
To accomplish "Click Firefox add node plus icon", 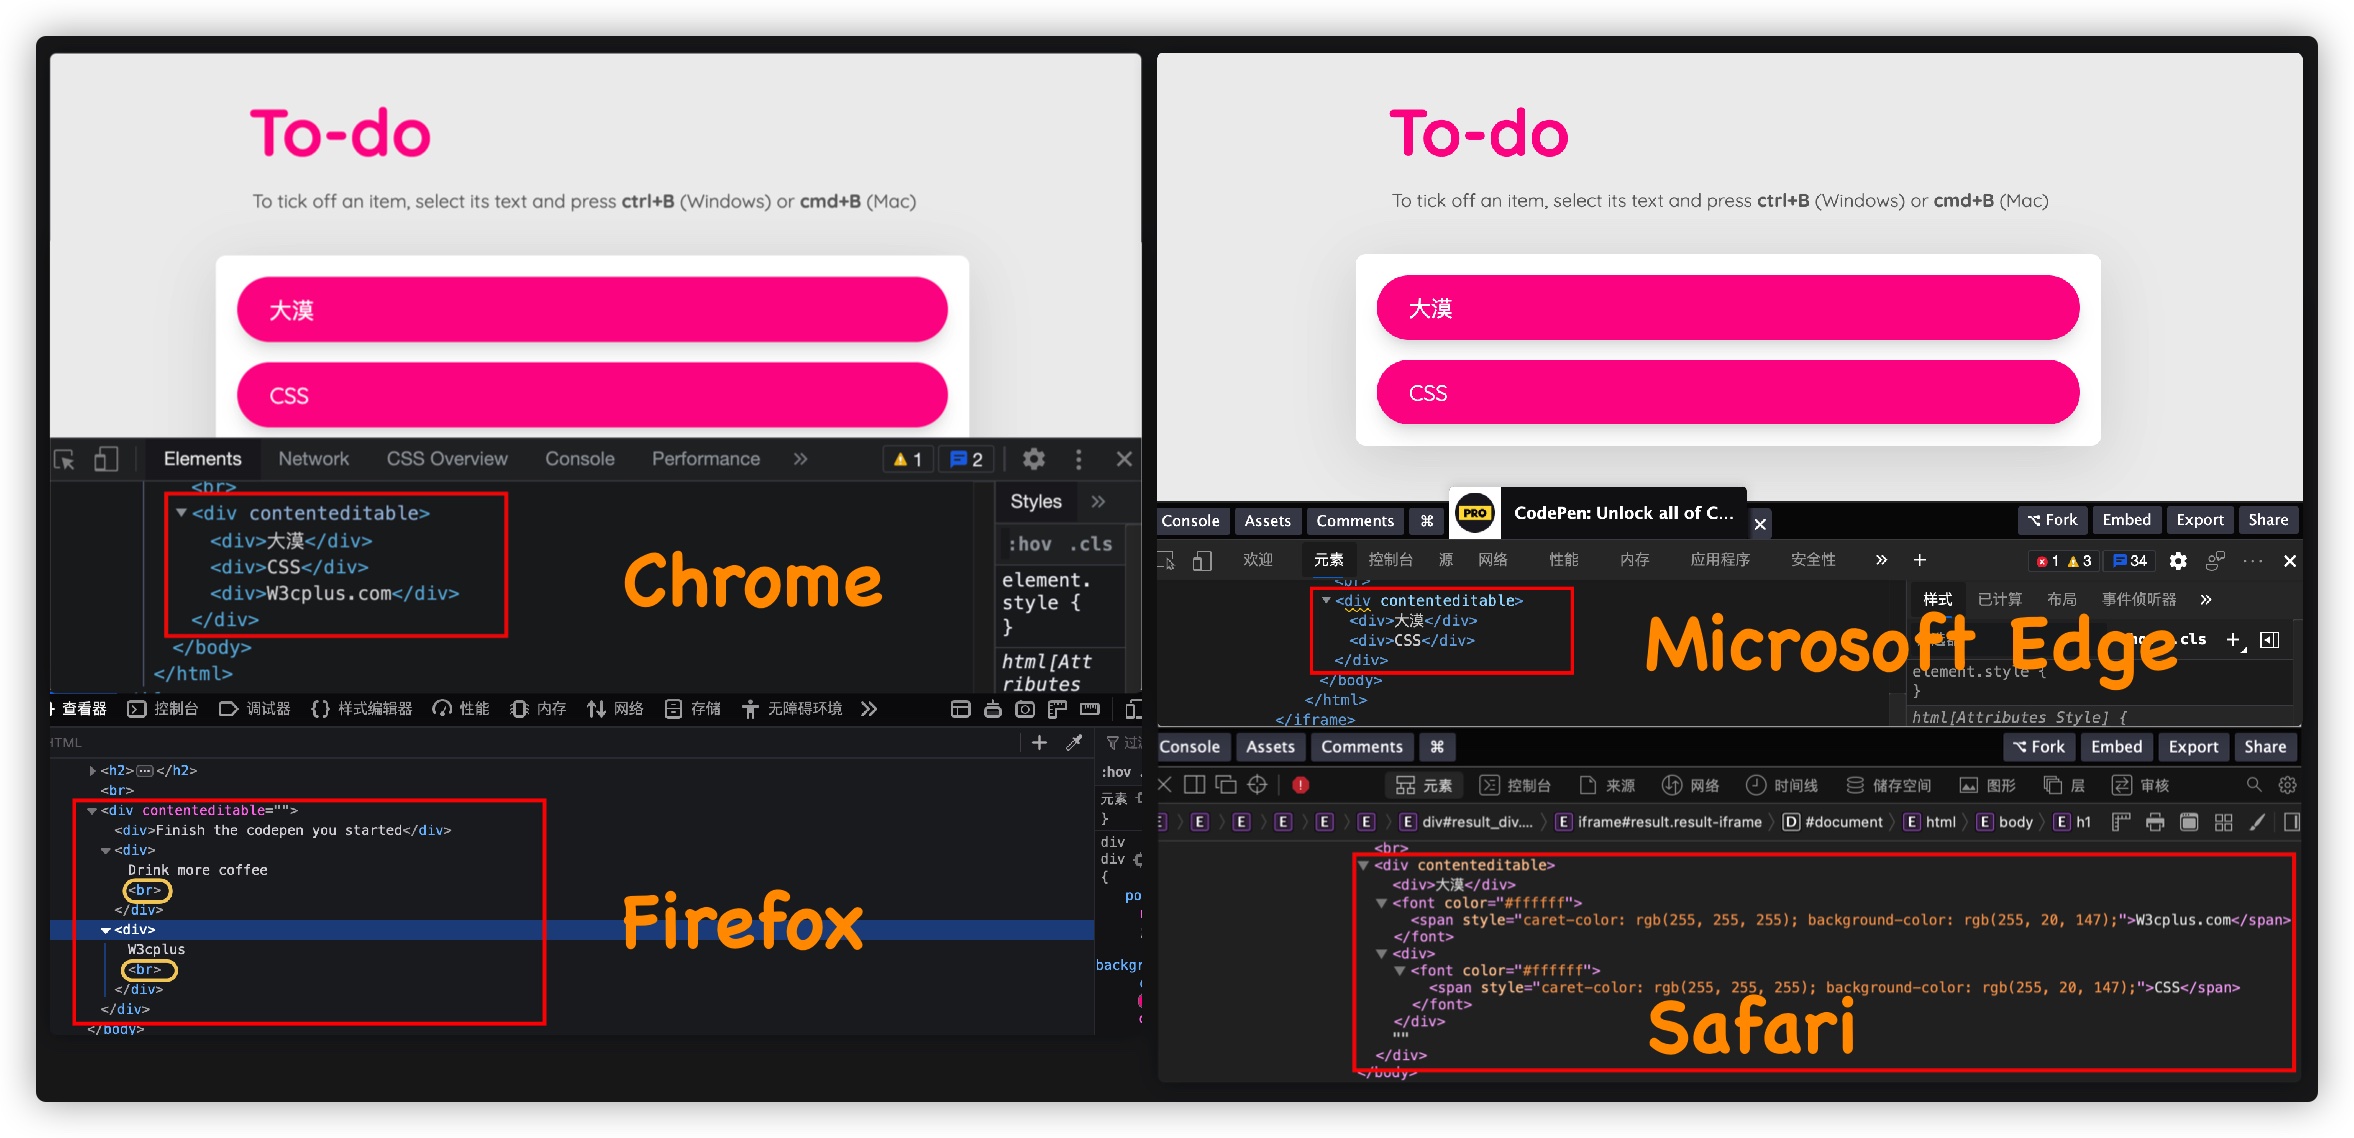I will 1039,742.
